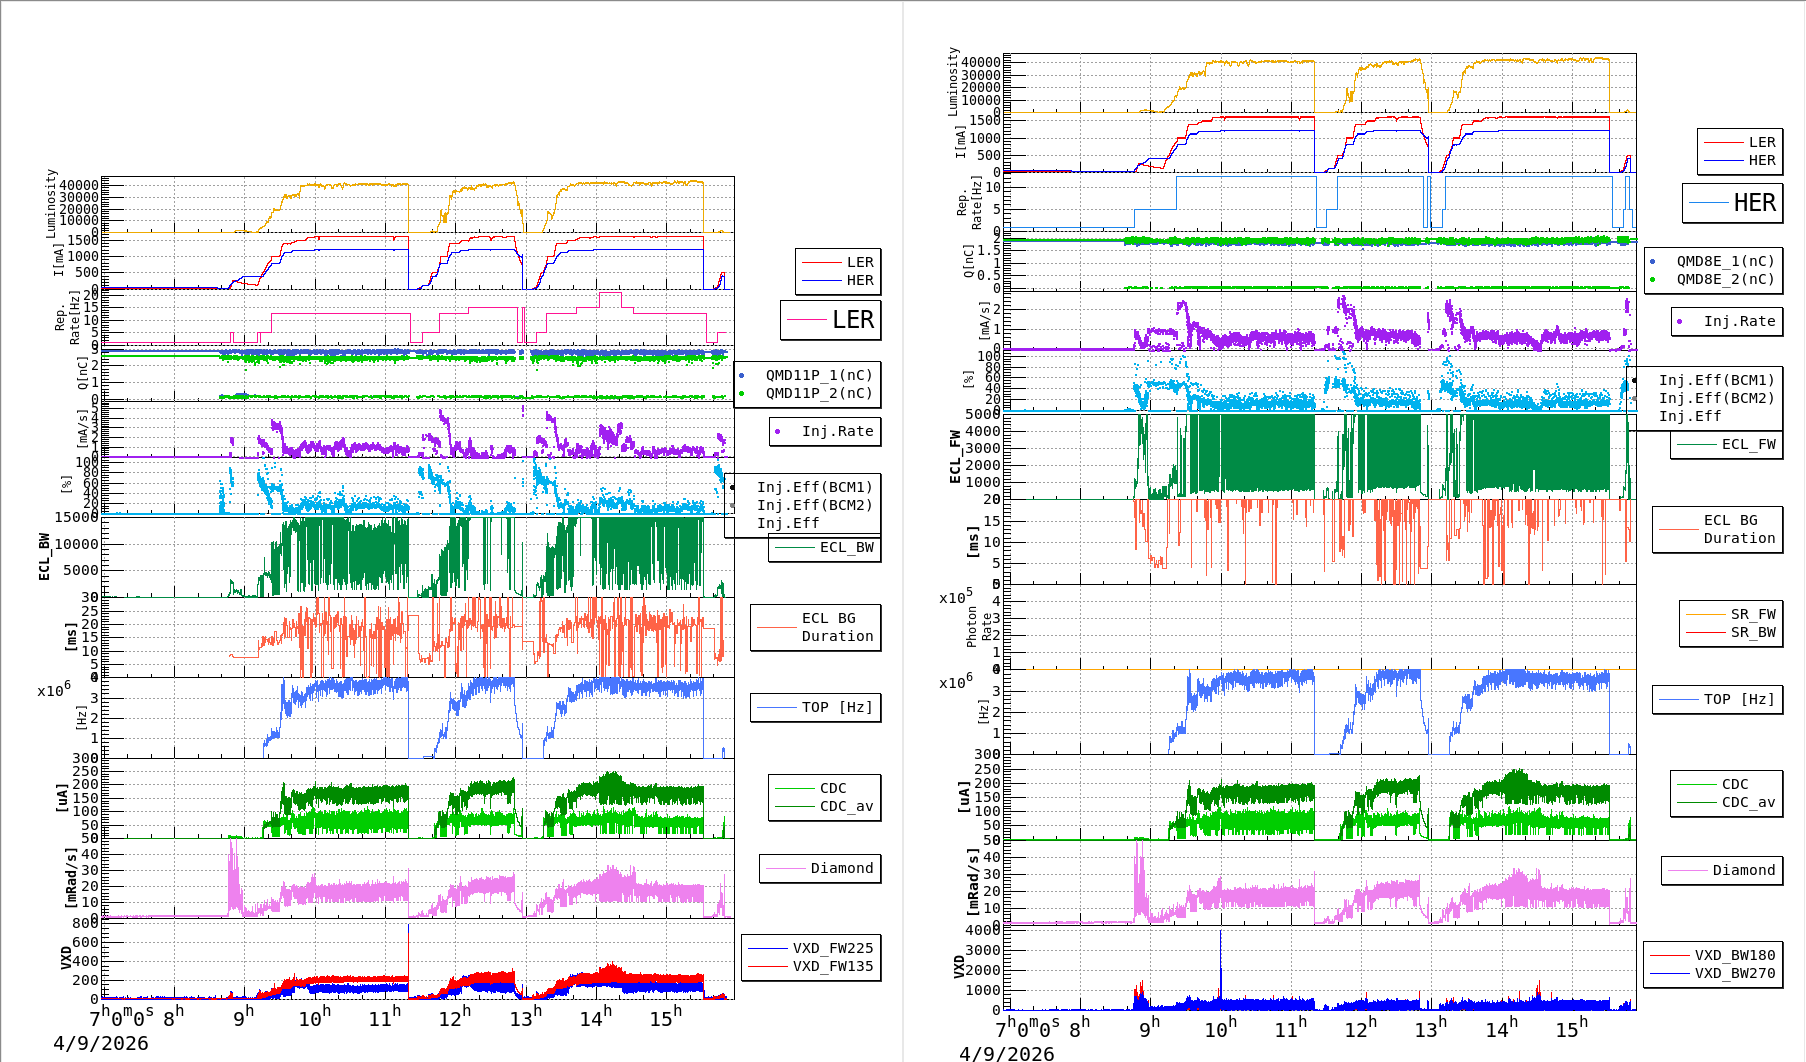The image size is (1806, 1062).
Task: Click the large HER legend box
Action: point(1732,203)
